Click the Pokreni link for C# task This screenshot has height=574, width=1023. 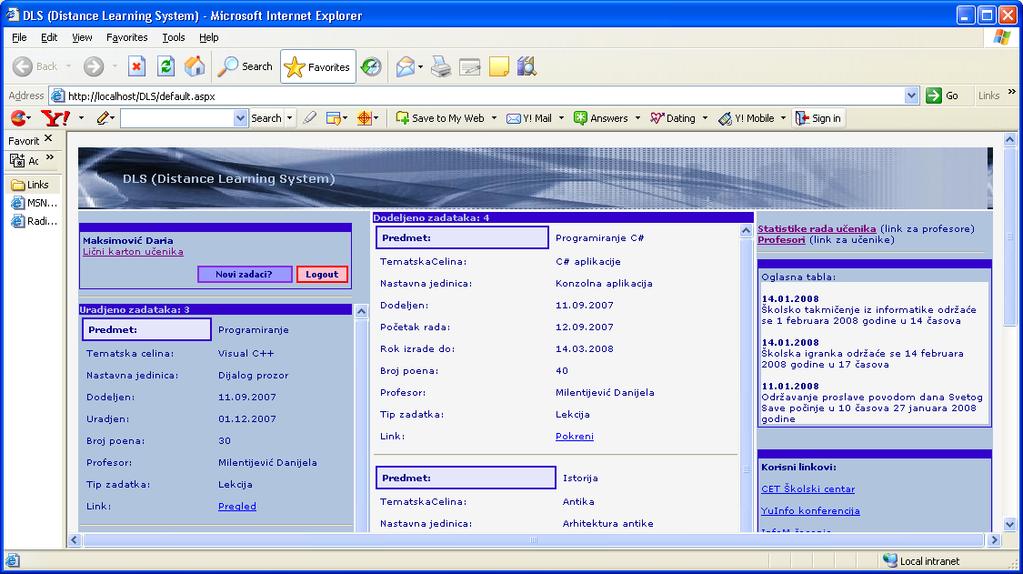(x=574, y=436)
